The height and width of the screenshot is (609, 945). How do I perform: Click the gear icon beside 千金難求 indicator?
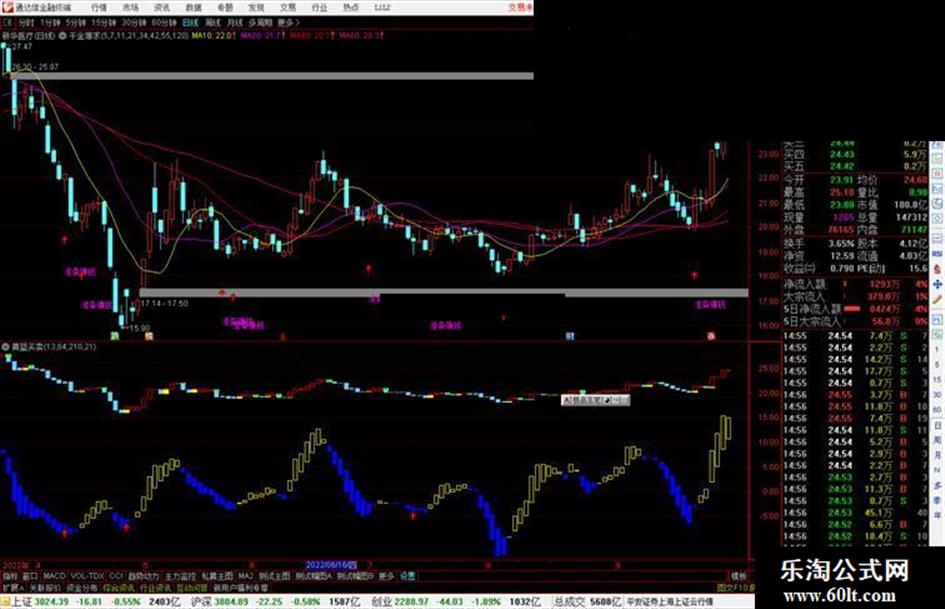click(x=63, y=36)
